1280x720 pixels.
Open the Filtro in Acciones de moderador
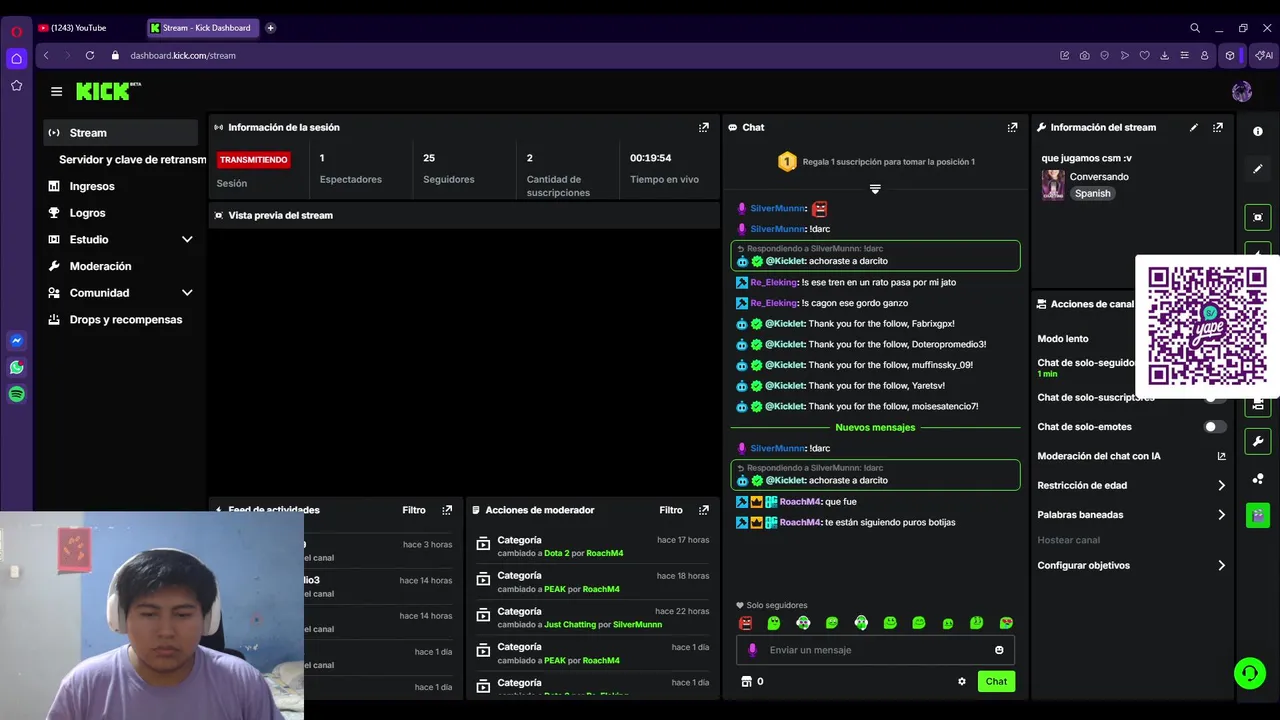click(671, 510)
